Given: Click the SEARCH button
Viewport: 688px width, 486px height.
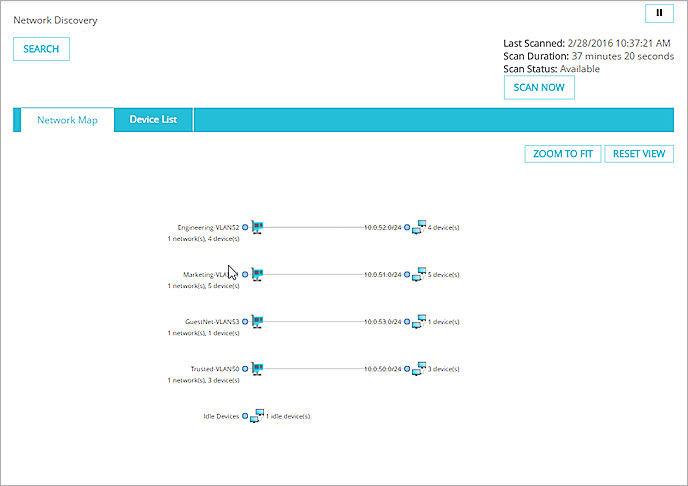Looking at the screenshot, I should 41,49.
